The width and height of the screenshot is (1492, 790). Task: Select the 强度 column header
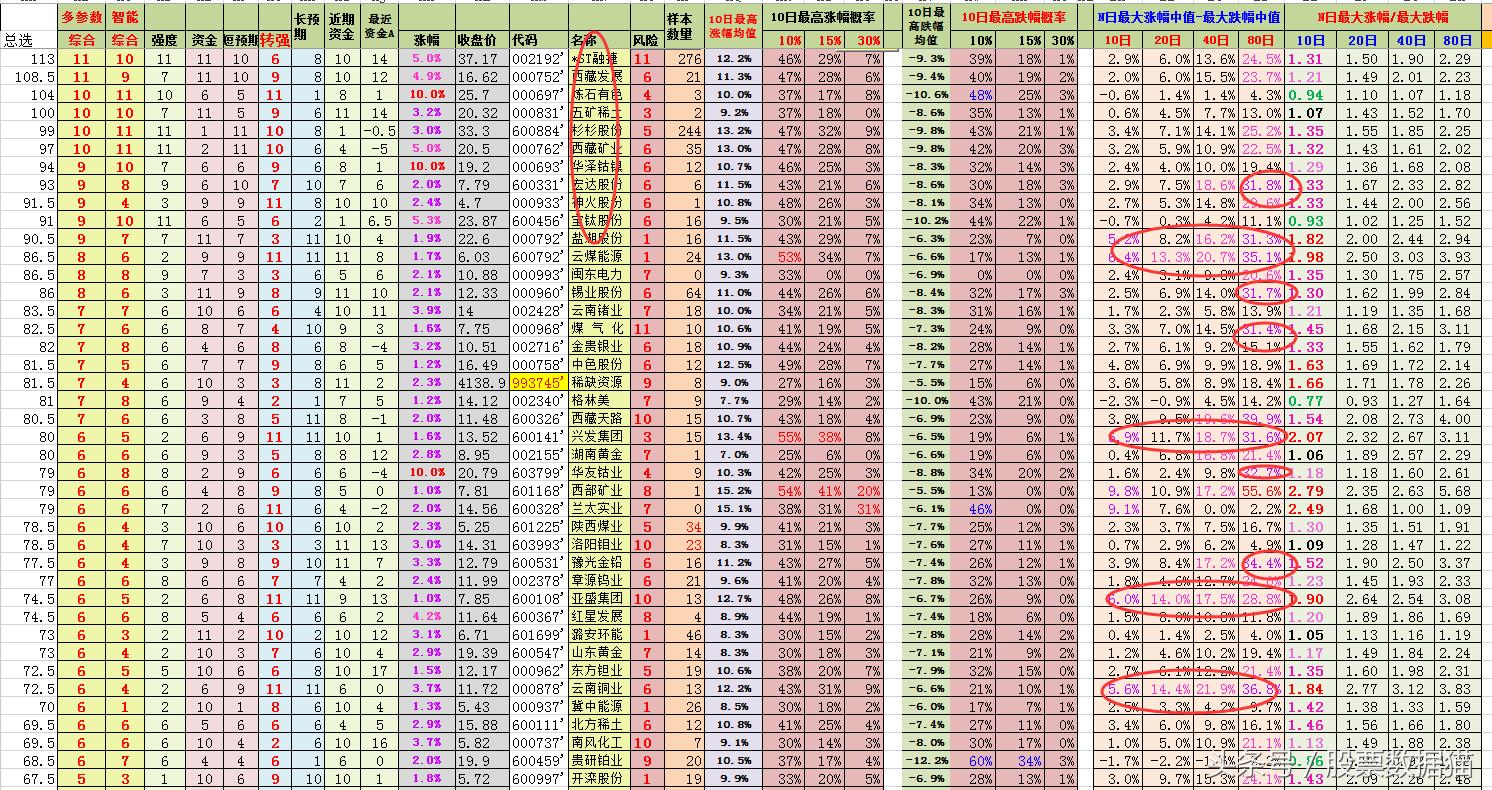[165, 40]
